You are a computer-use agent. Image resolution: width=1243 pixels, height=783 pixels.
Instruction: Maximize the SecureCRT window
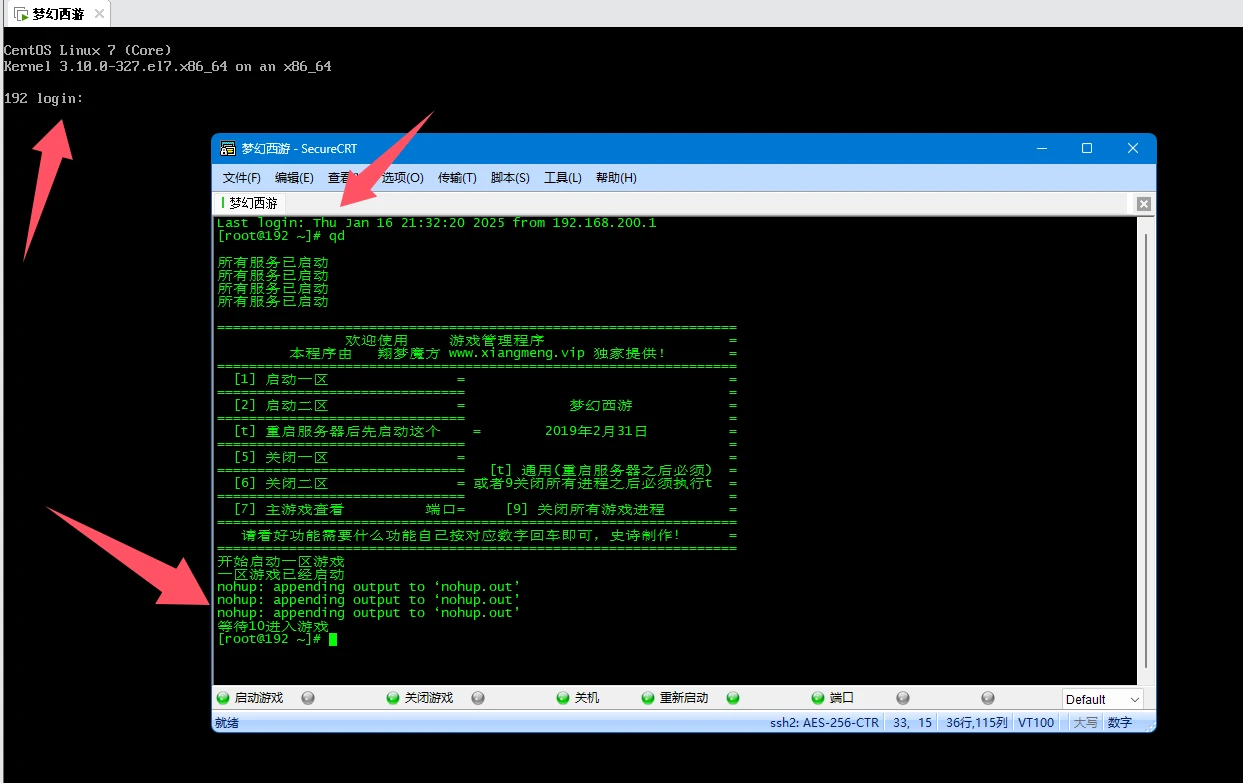[x=1087, y=148]
